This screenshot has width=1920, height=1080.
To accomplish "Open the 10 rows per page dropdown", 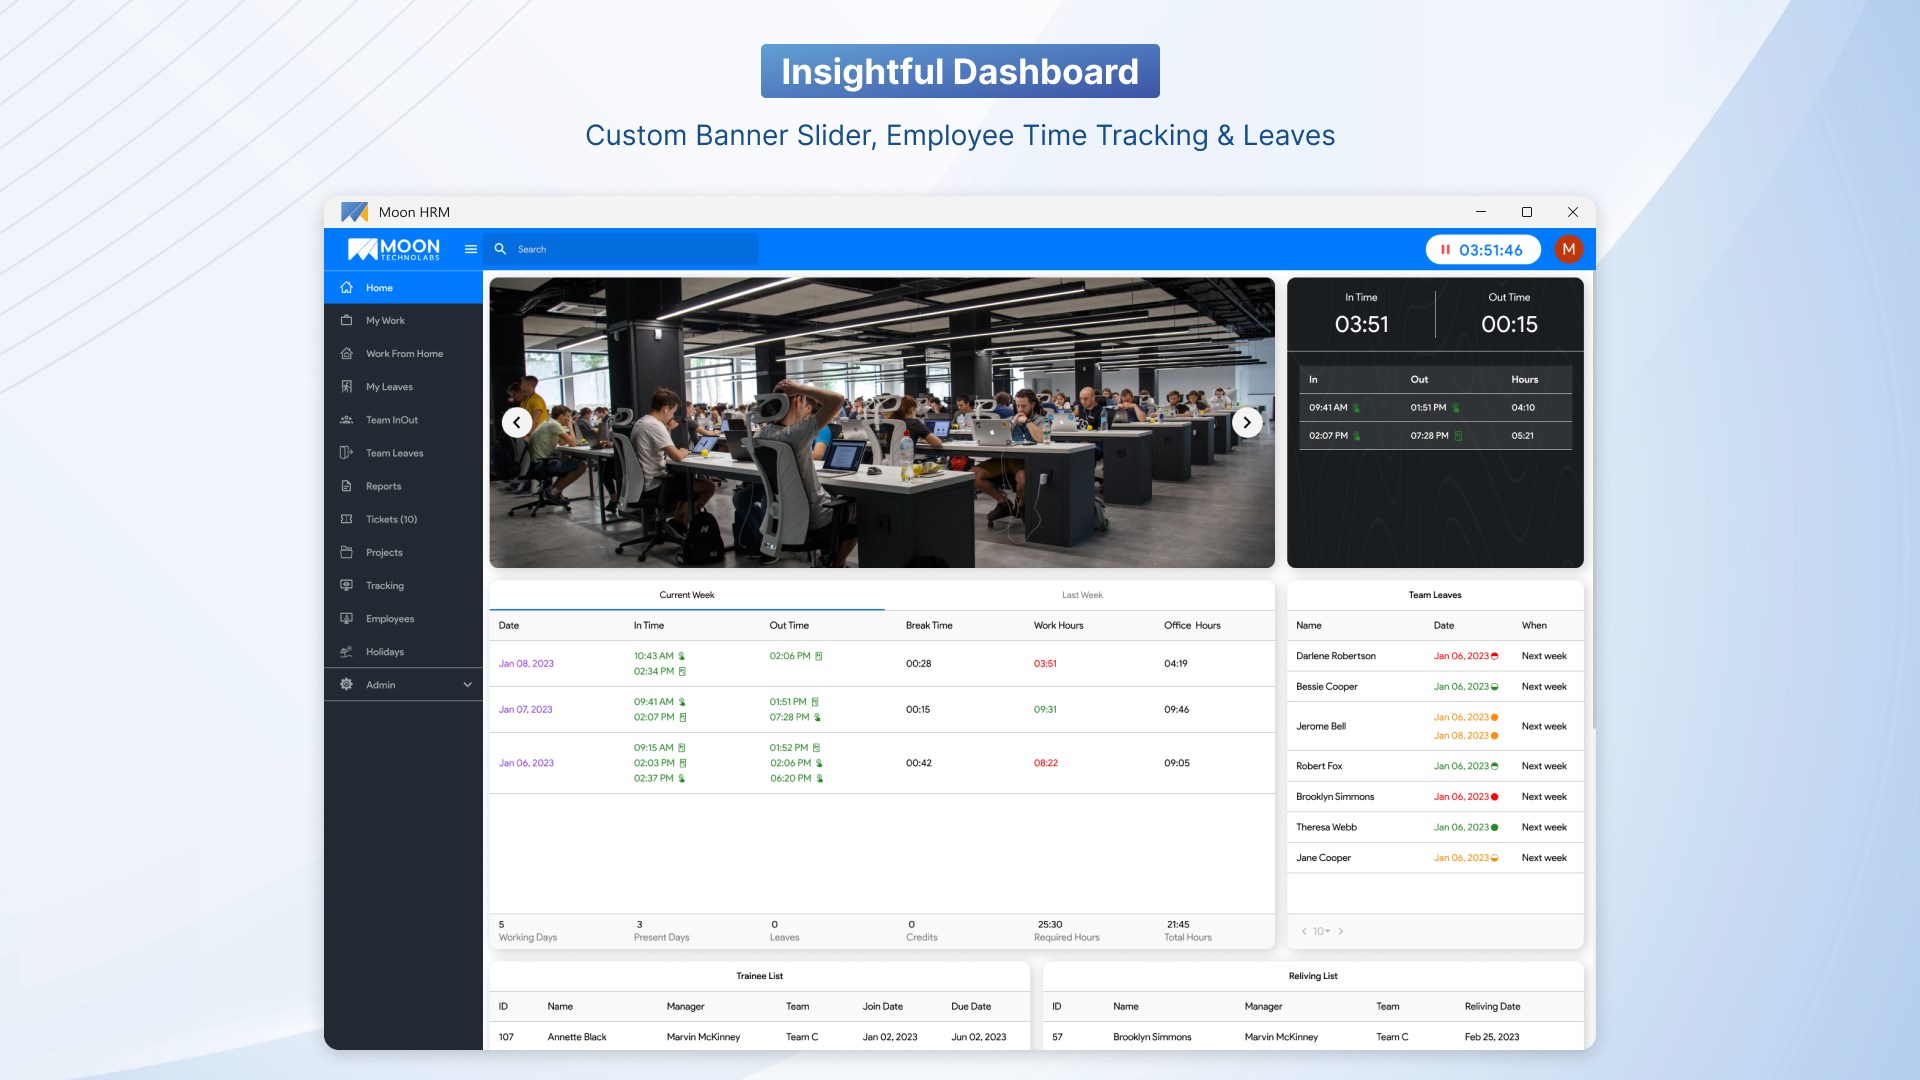I will pos(1321,931).
